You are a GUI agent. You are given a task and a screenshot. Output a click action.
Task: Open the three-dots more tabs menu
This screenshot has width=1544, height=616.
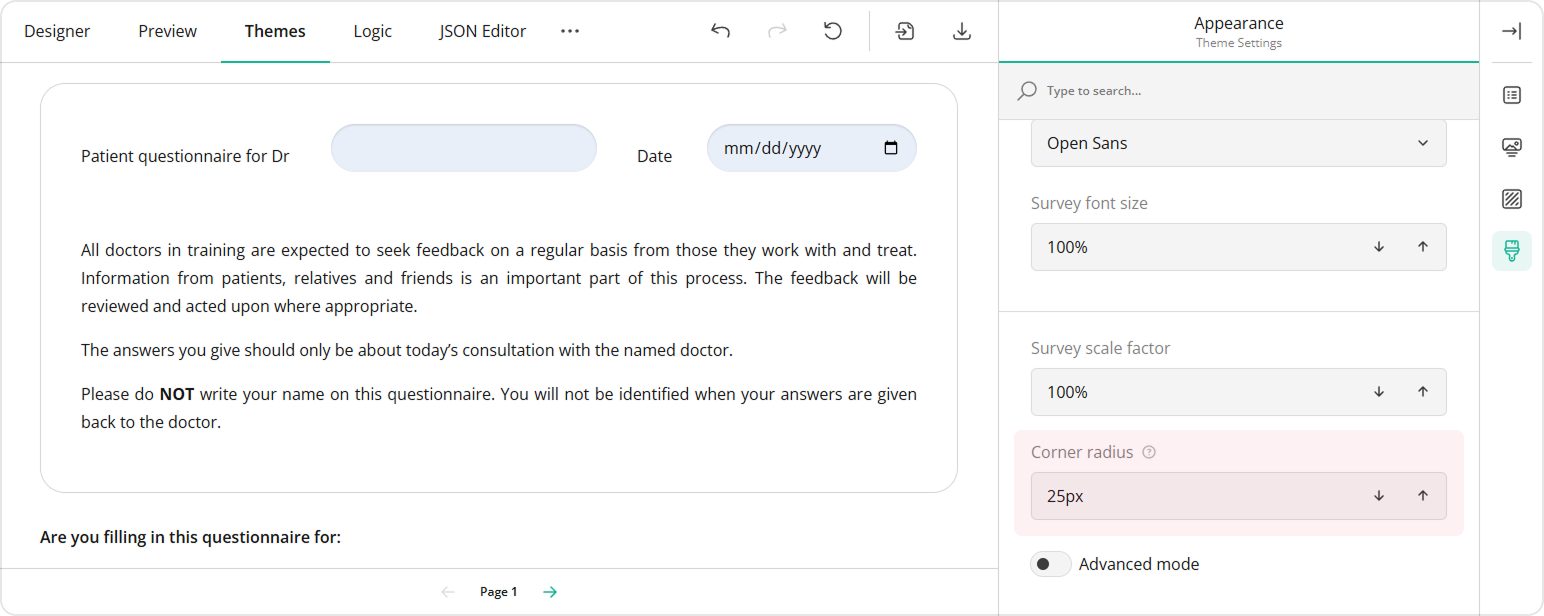[x=570, y=31]
